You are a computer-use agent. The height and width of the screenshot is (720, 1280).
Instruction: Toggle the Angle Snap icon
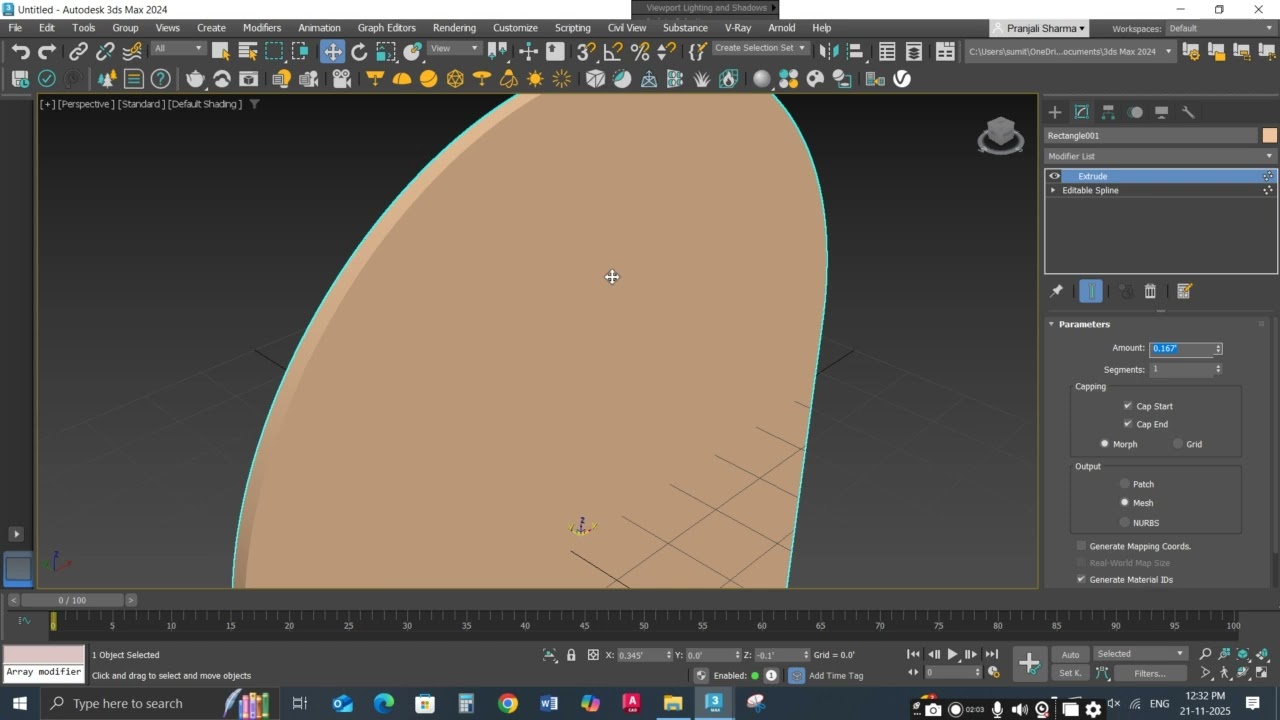point(614,51)
